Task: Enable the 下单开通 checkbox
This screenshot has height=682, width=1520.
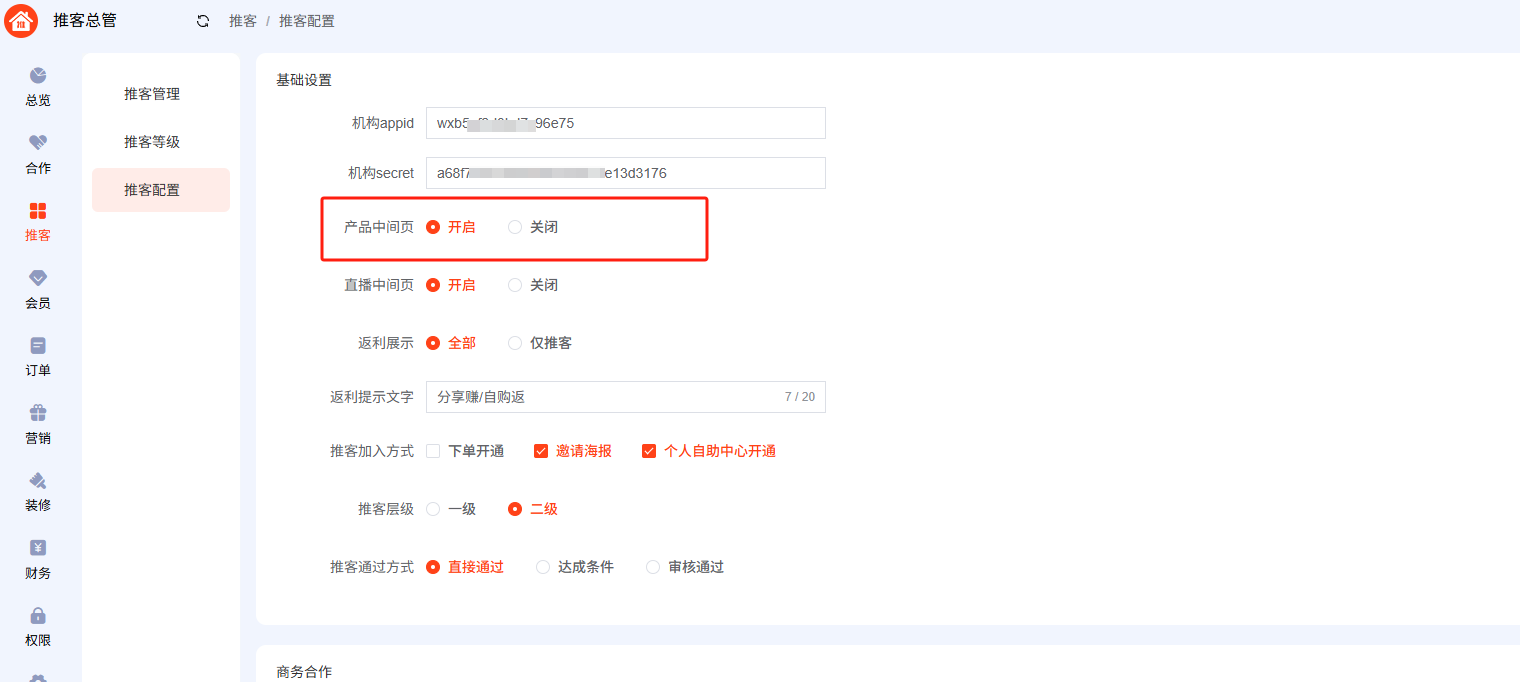Action: coord(433,451)
